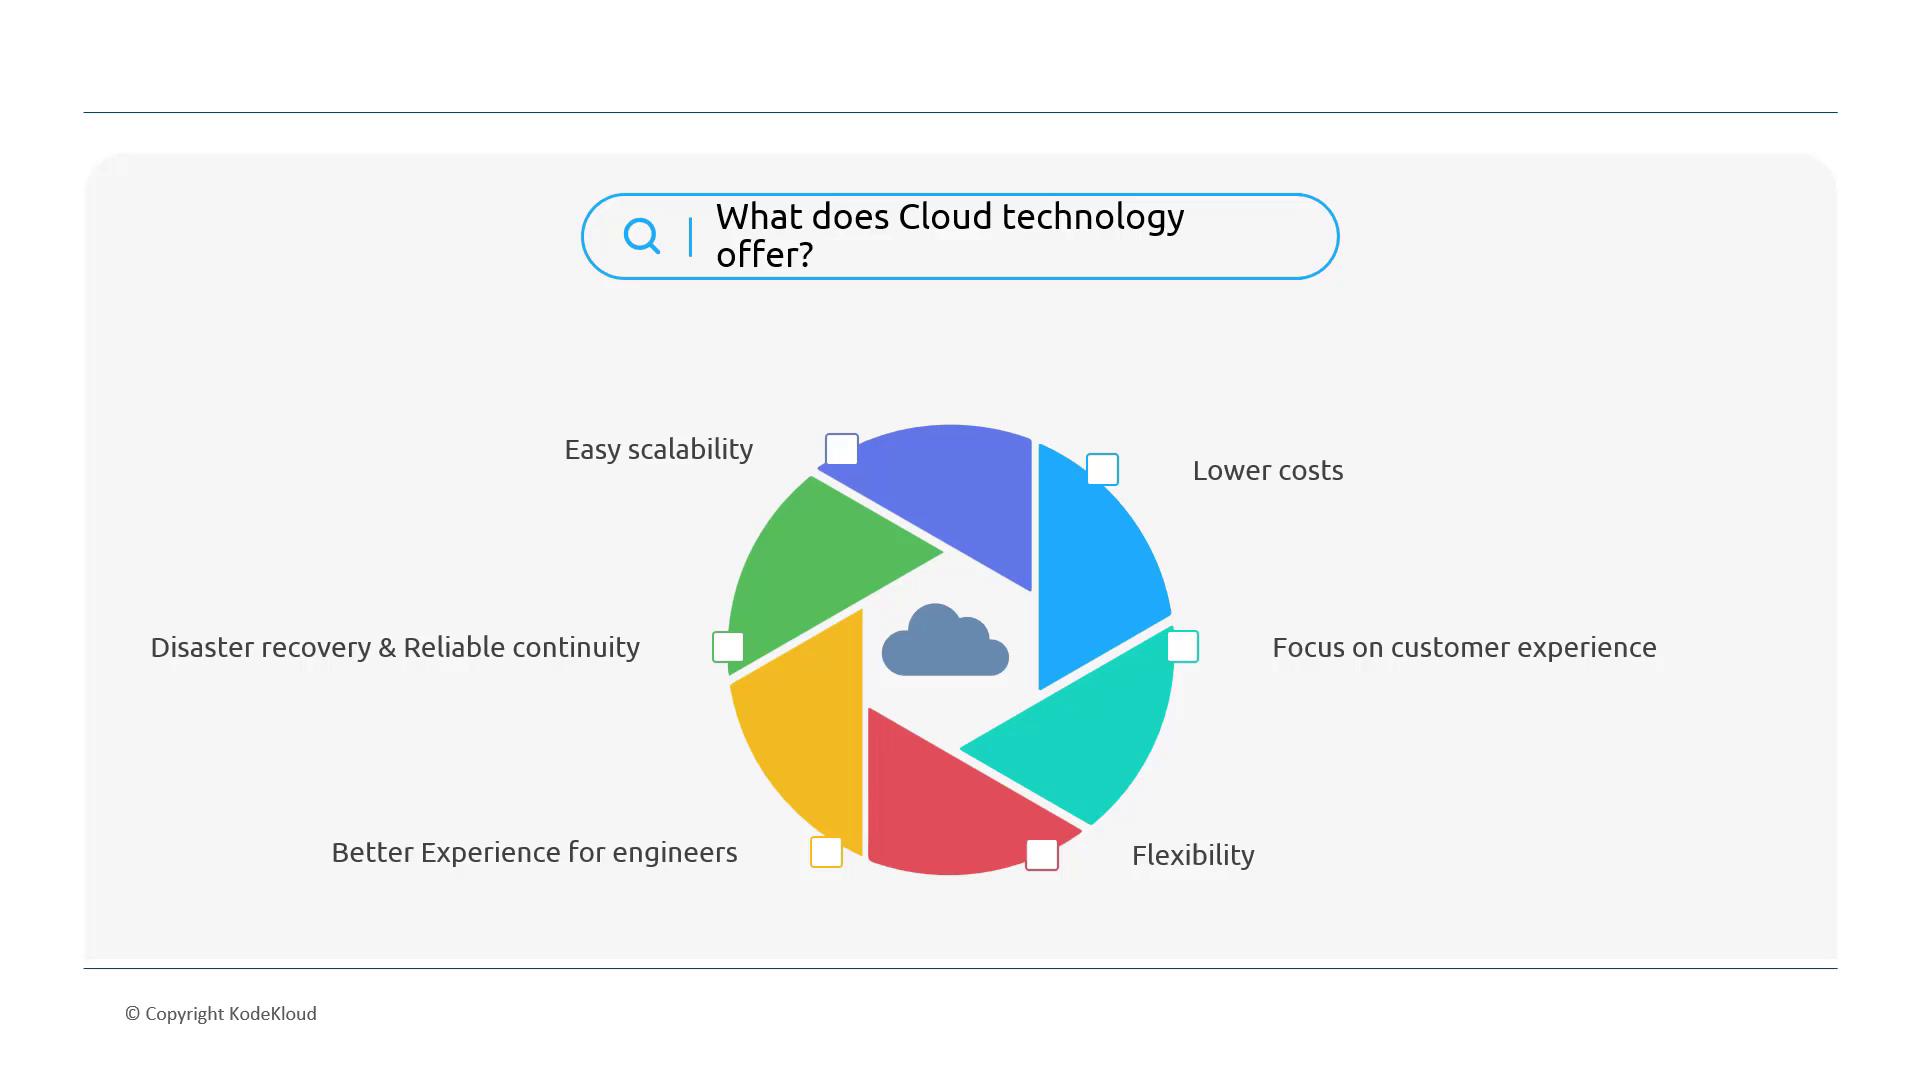The width and height of the screenshot is (1920, 1080).
Task: Click the Lower costs label
Action: (x=1267, y=471)
